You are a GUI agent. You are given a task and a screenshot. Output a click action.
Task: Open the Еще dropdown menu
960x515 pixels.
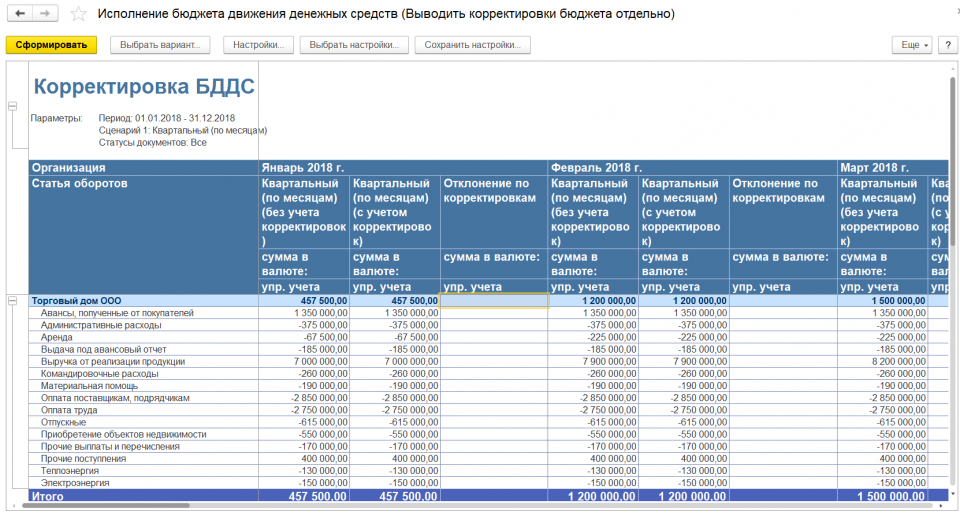click(x=912, y=45)
